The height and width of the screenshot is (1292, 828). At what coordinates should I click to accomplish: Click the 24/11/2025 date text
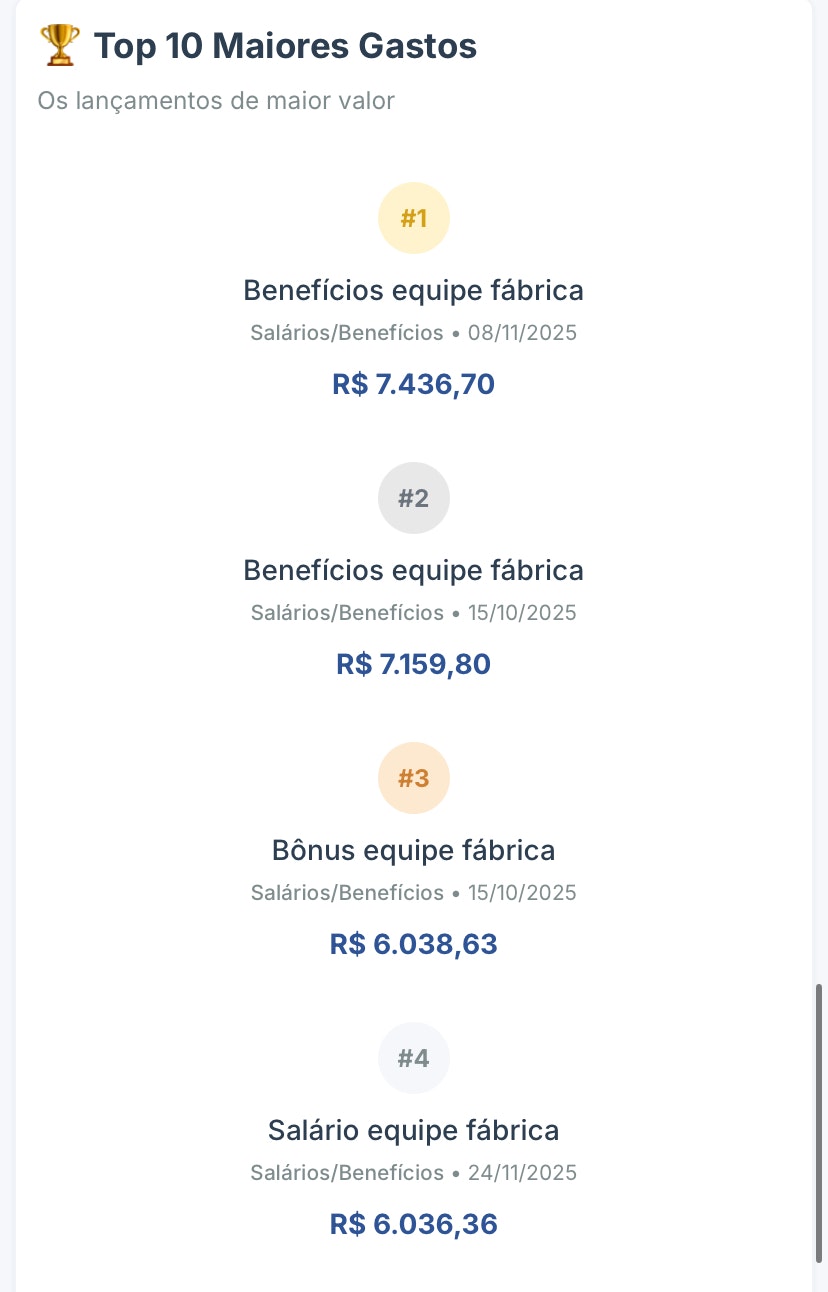click(x=522, y=1173)
